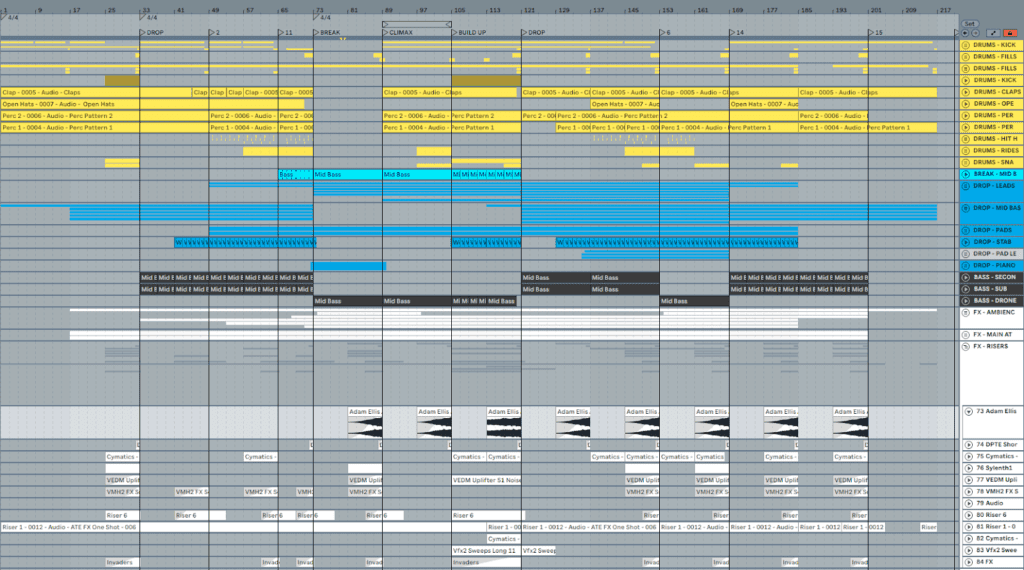The width and height of the screenshot is (1024, 570).
Task: Unfold the 77 VEDM Upli track
Action: click(x=968, y=480)
